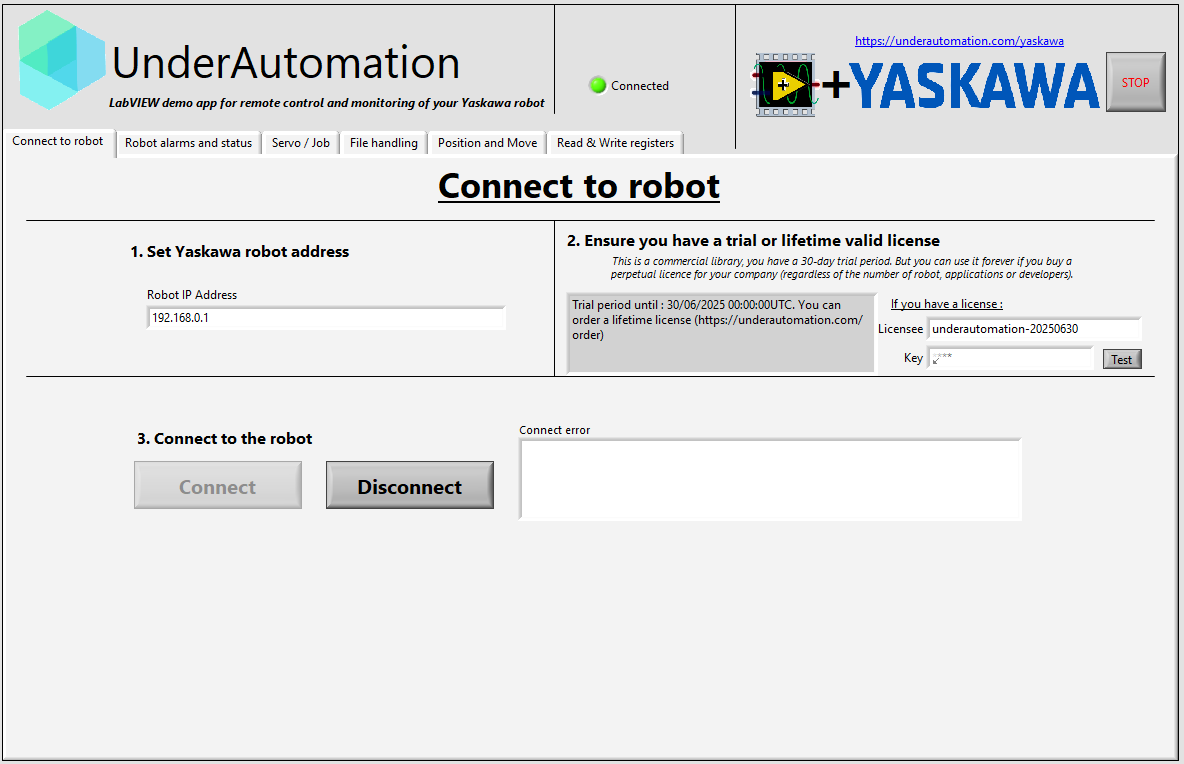The height and width of the screenshot is (764, 1184).
Task: Click the Test license button
Action: coord(1121,359)
